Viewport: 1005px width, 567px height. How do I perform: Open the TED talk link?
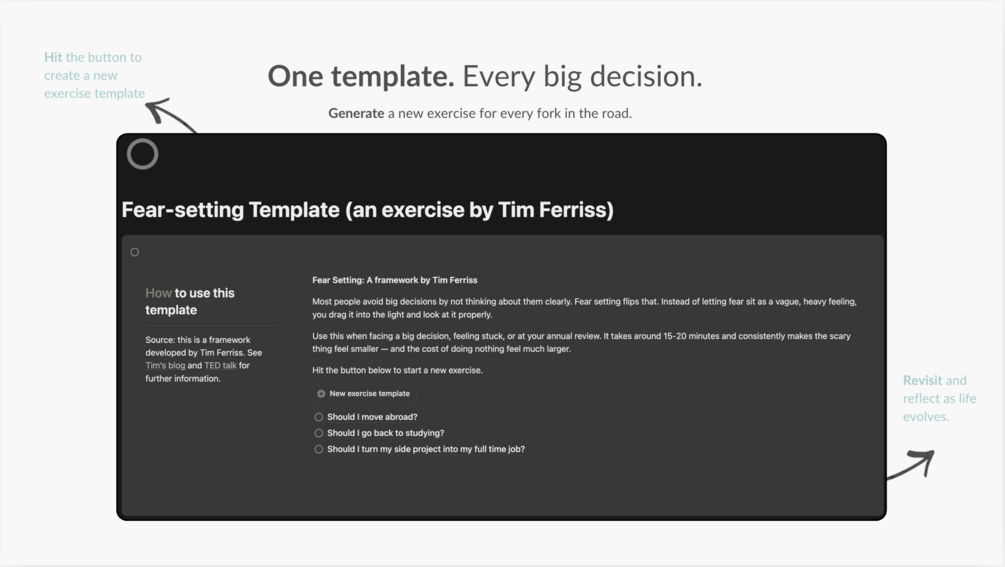[x=220, y=366]
